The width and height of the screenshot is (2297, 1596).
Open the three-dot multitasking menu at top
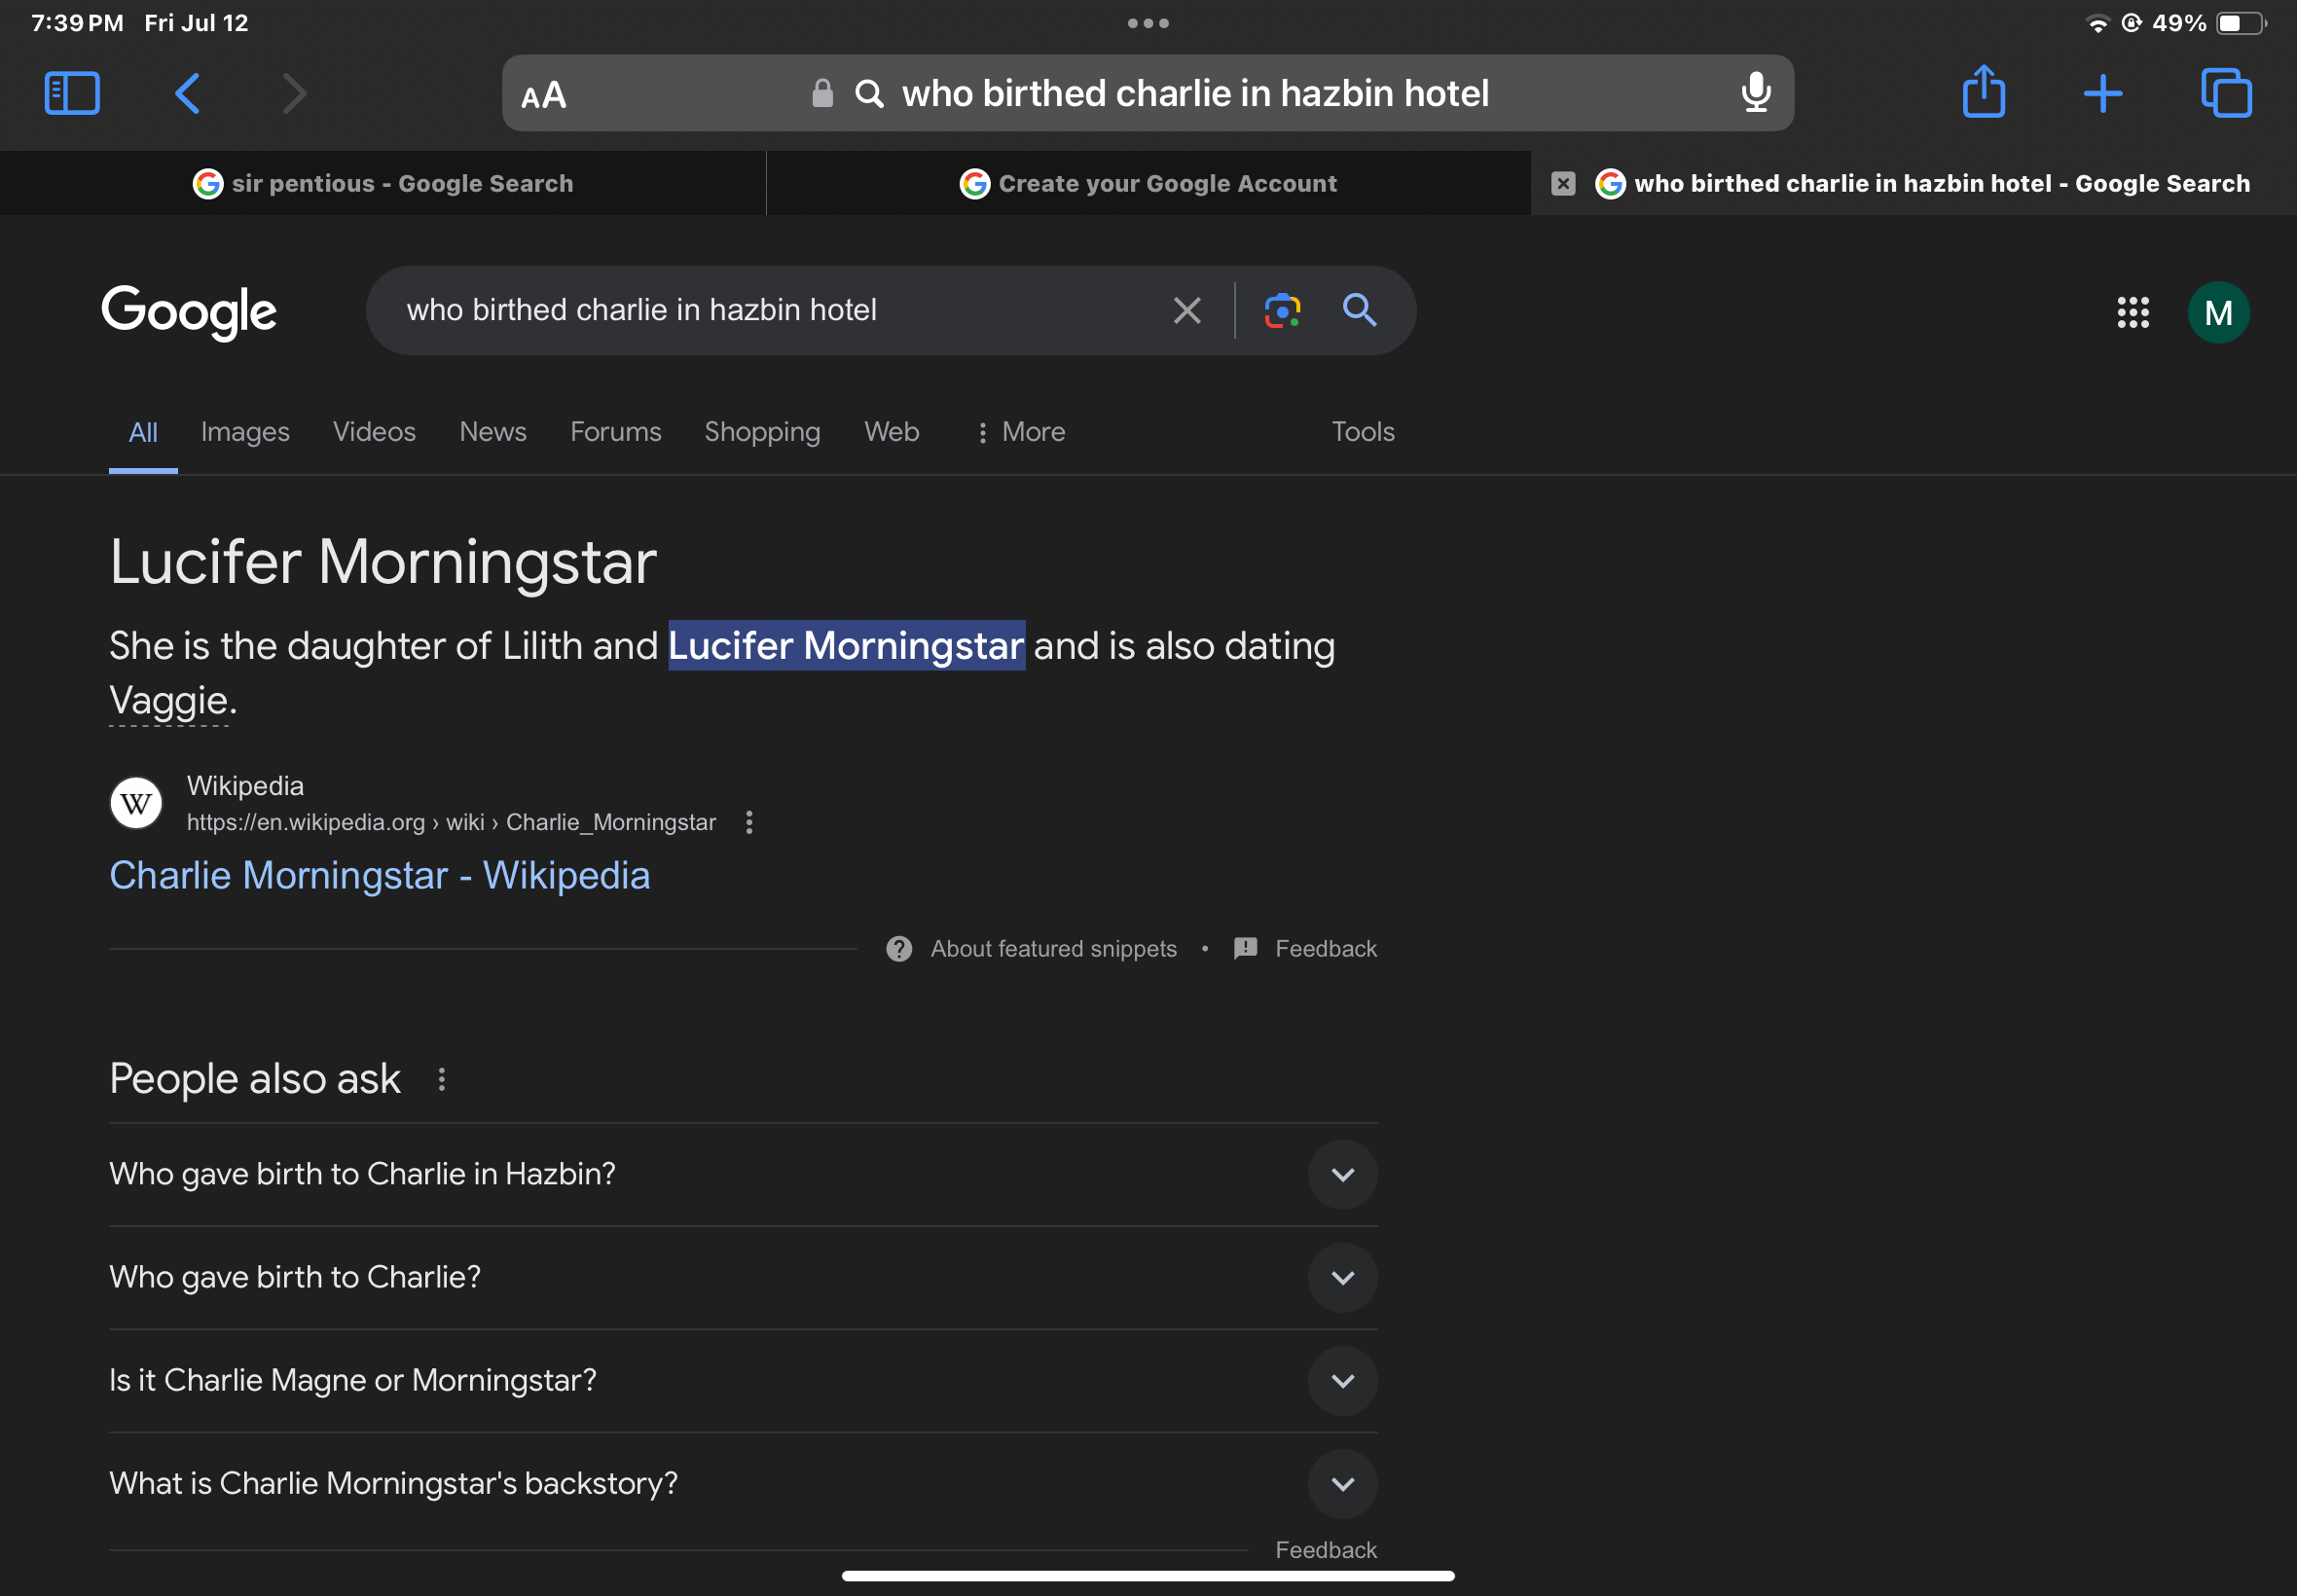click(1148, 23)
